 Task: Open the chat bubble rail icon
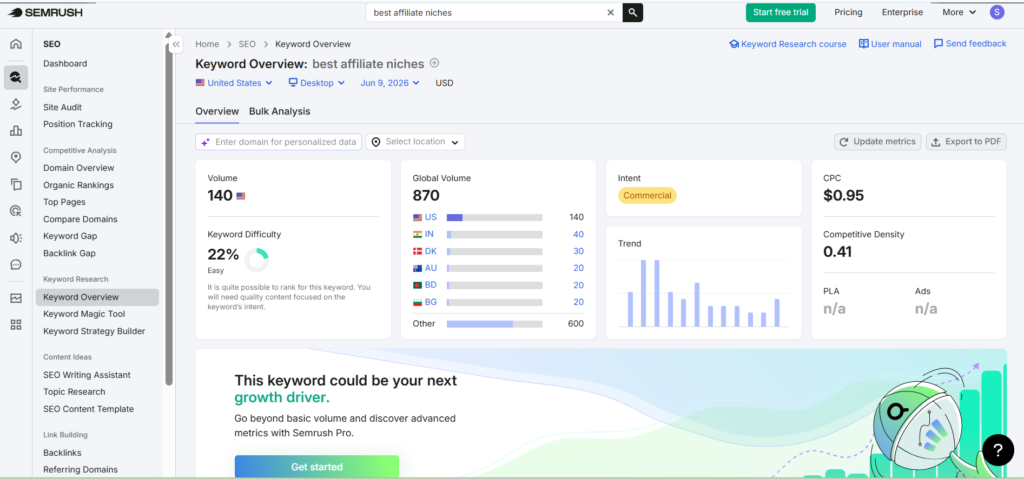point(16,265)
